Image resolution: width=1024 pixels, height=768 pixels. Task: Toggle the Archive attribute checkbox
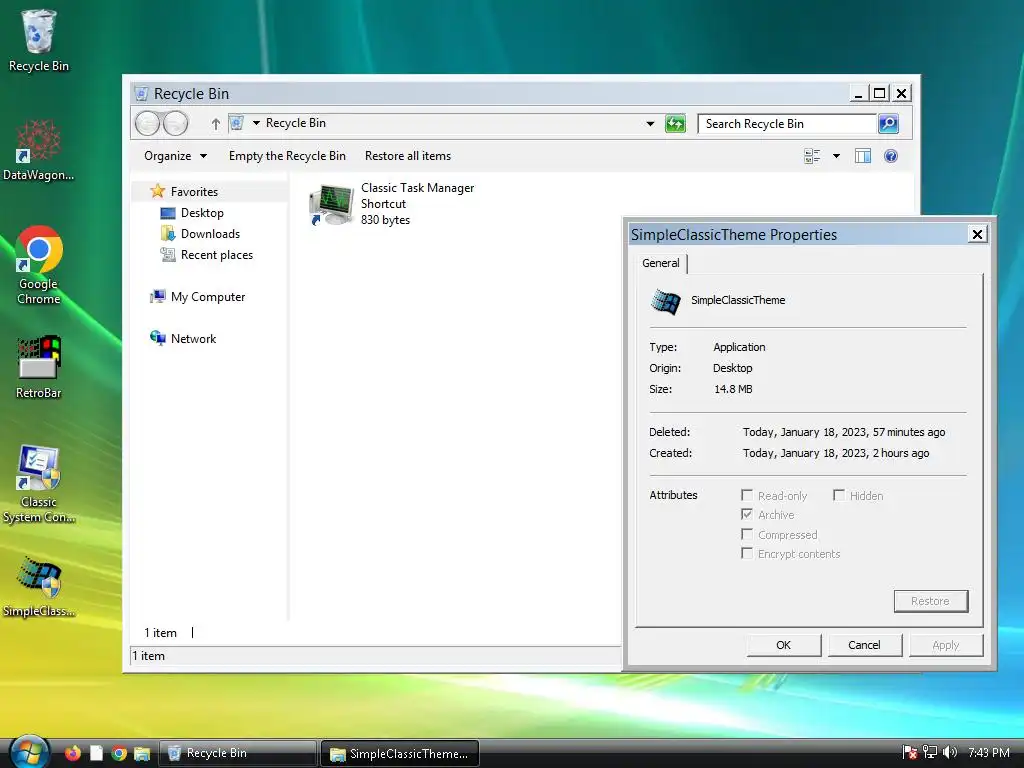pyautogui.click(x=747, y=514)
